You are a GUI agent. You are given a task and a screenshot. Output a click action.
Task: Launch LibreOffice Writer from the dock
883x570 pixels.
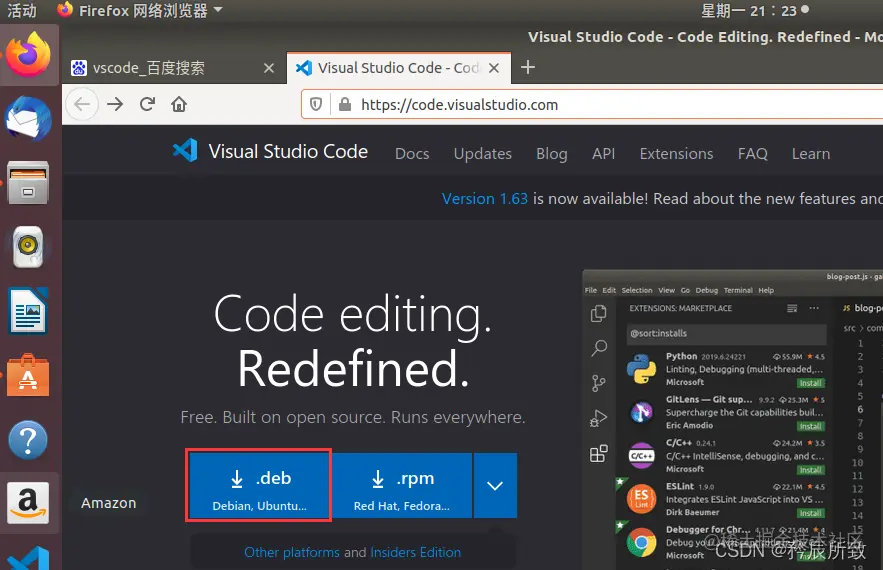coord(28,311)
